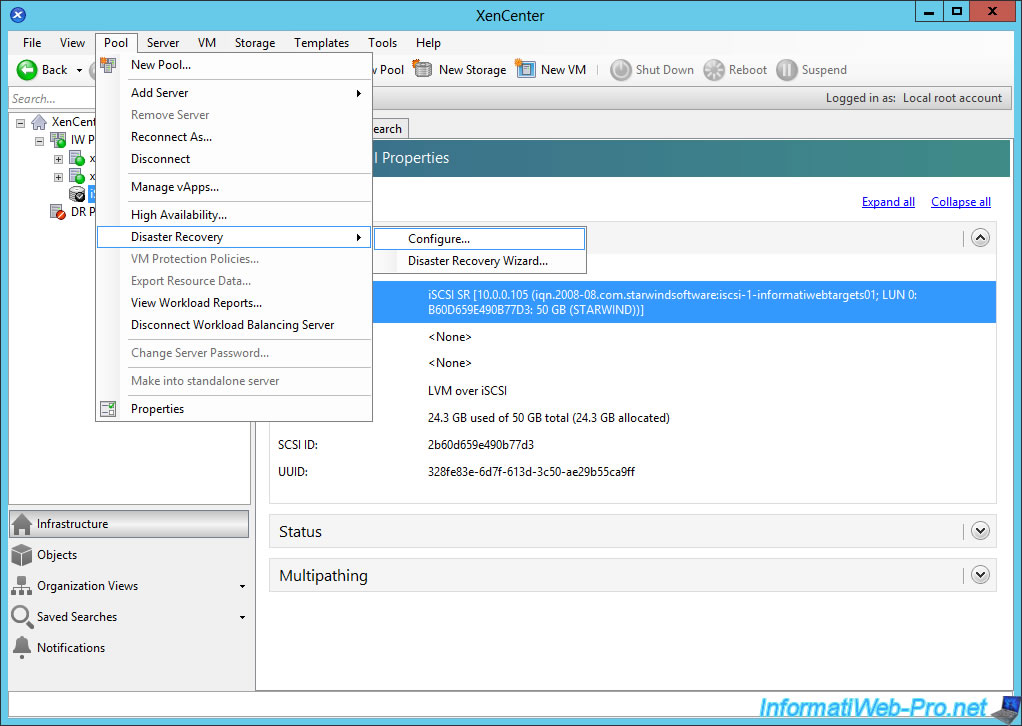Open the Server menu
Screen dimensions: 1022x726
click(162, 42)
